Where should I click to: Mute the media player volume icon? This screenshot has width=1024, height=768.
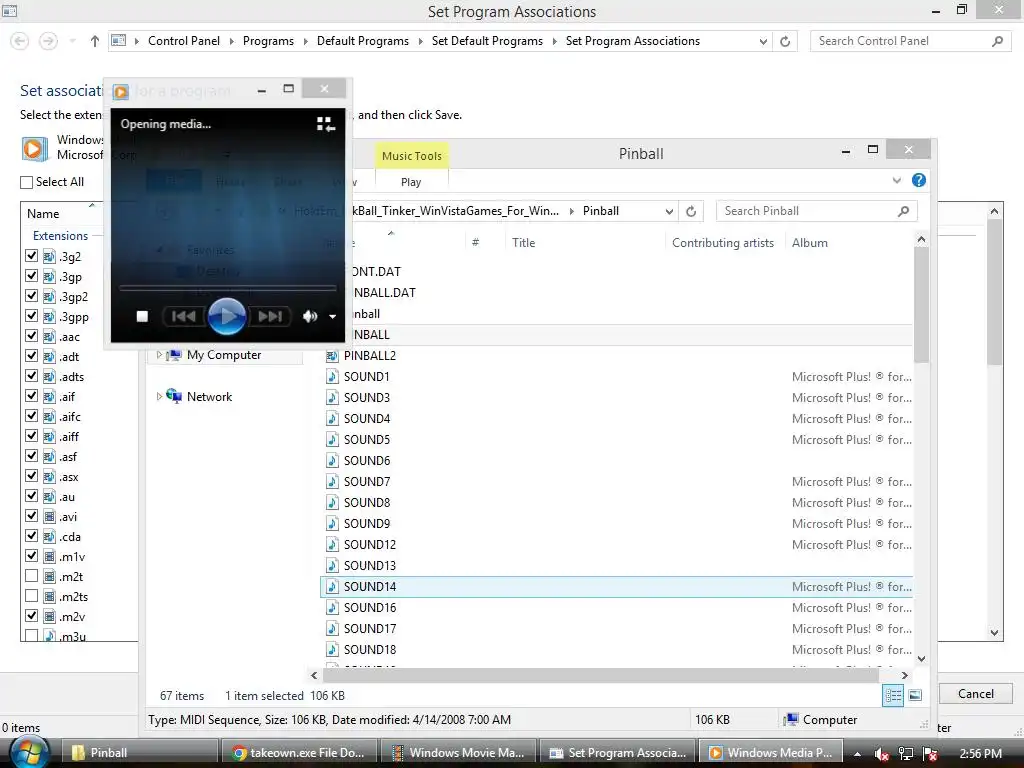coord(310,317)
